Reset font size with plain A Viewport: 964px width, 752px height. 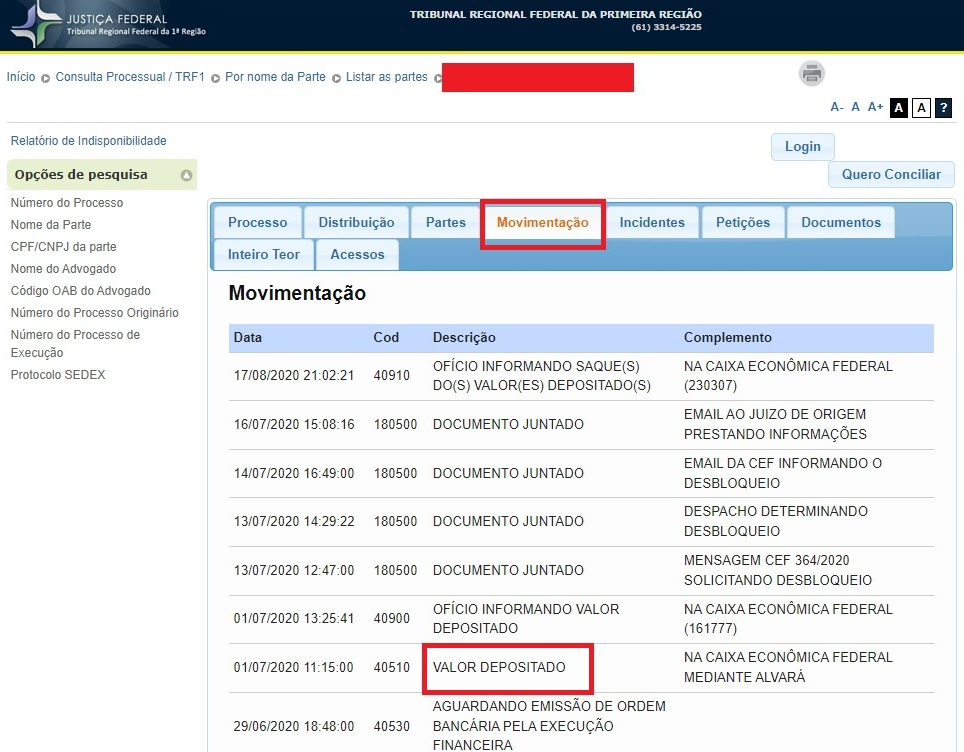pos(855,107)
